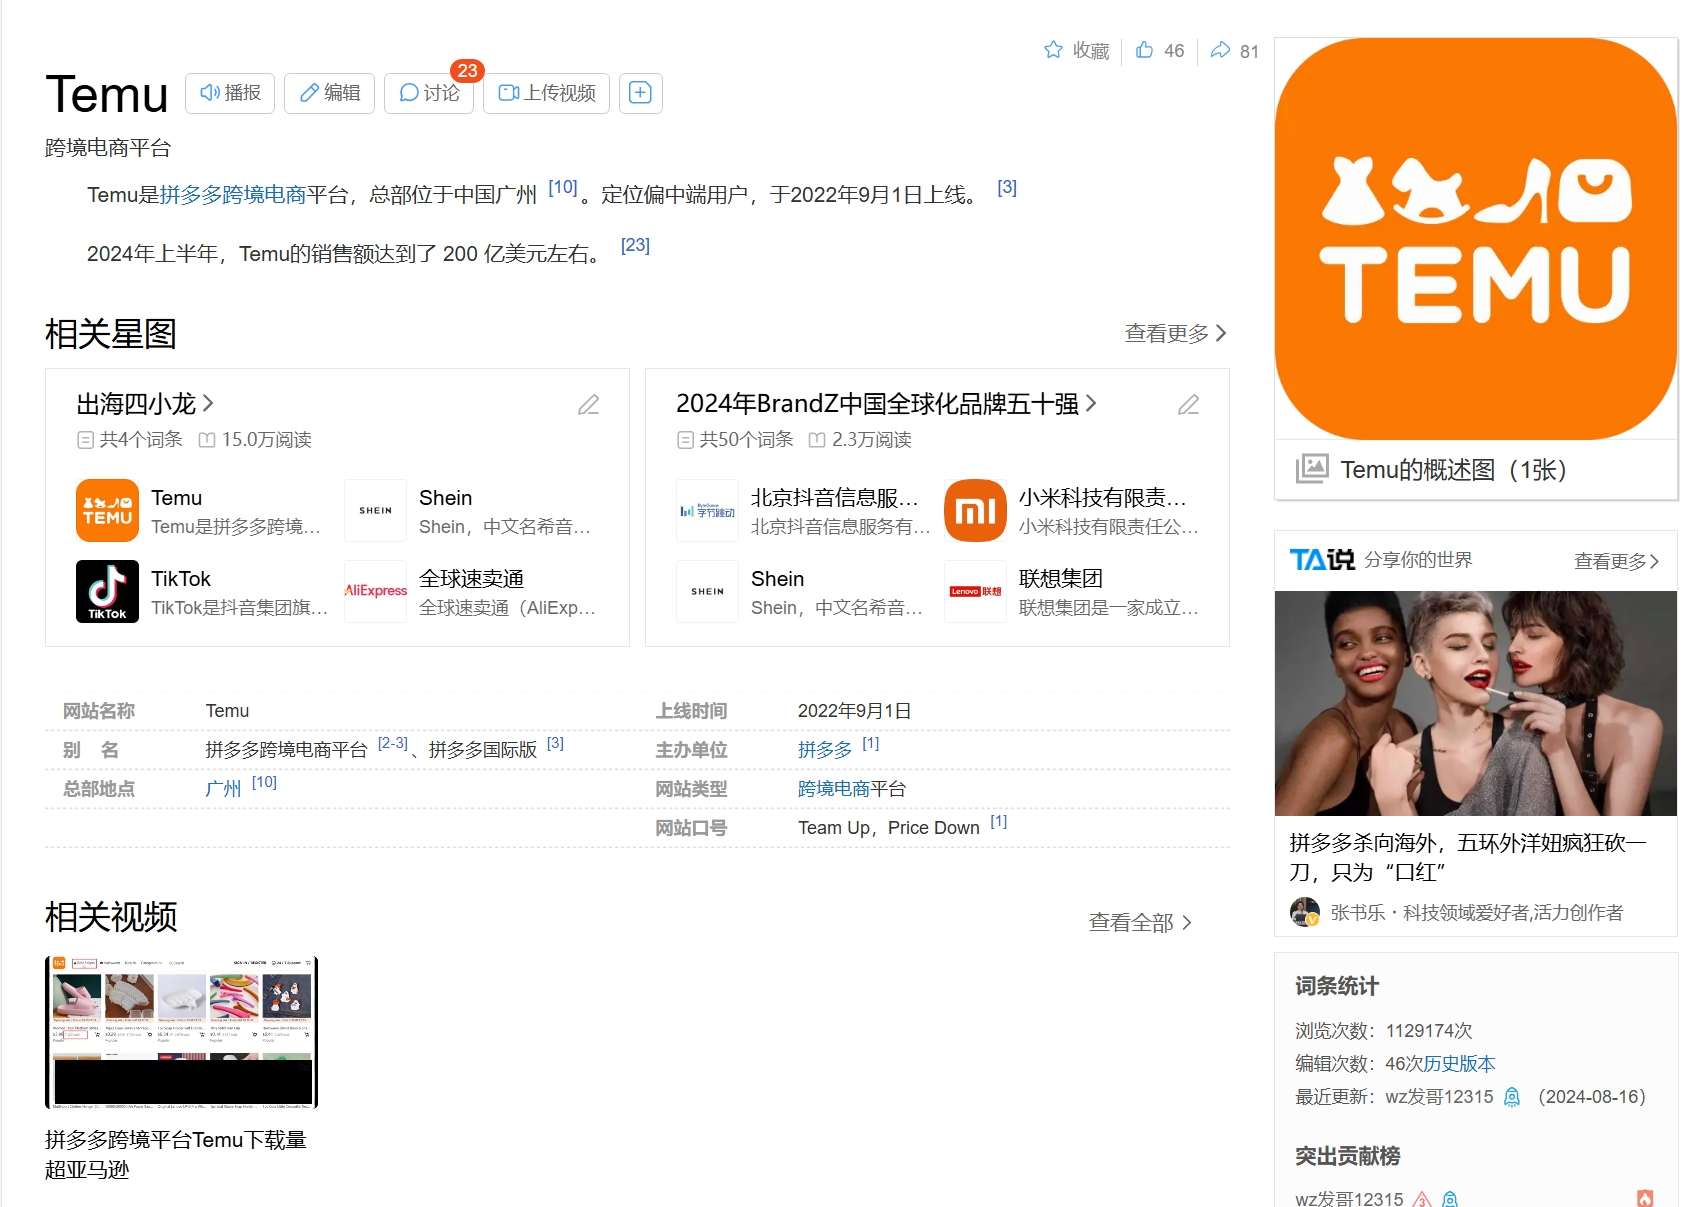This screenshot has height=1207, width=1708.
Task: Open the 讨论 discussion button
Action: pyautogui.click(x=429, y=93)
